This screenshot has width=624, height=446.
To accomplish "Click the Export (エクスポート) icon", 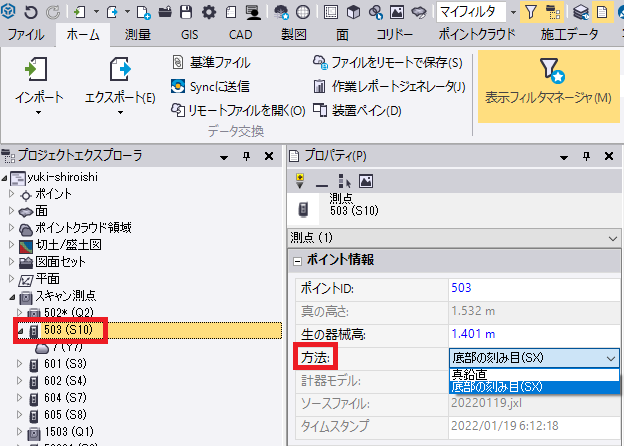I will click(119, 72).
